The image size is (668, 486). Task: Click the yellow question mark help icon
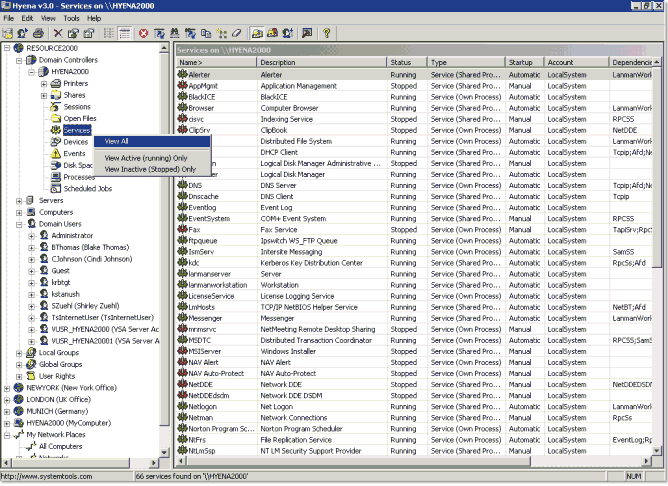click(x=327, y=33)
